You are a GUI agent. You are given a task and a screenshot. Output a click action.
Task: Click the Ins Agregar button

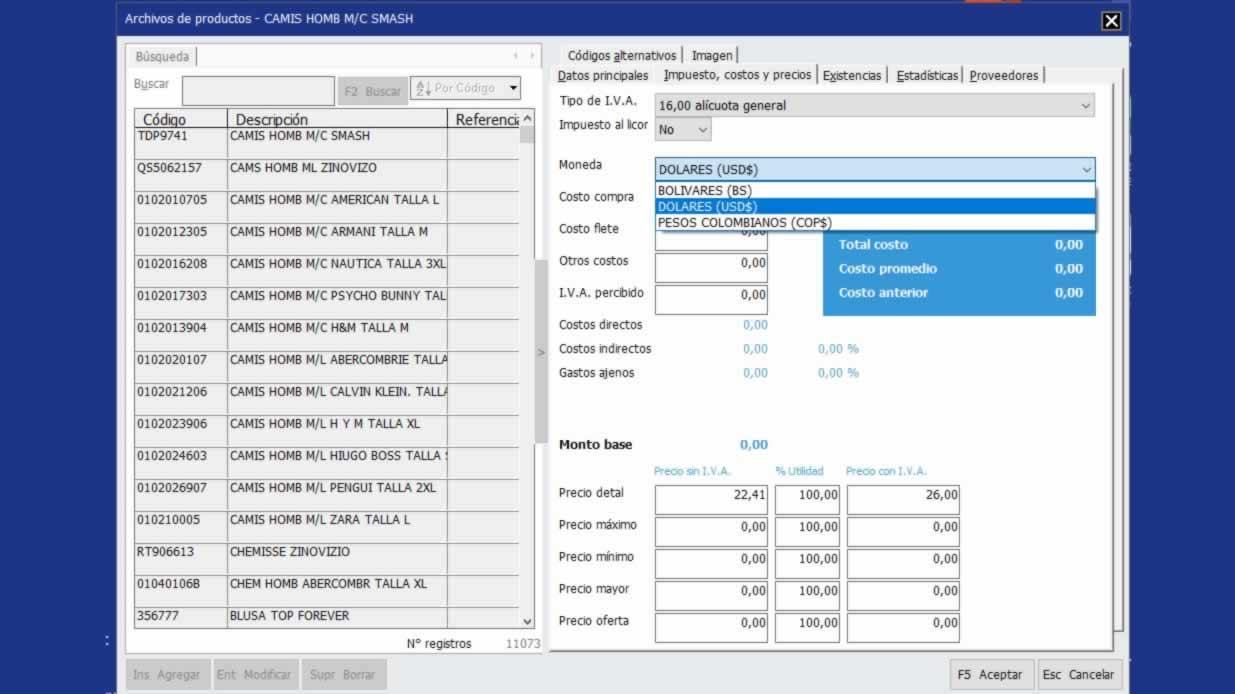click(x=168, y=675)
